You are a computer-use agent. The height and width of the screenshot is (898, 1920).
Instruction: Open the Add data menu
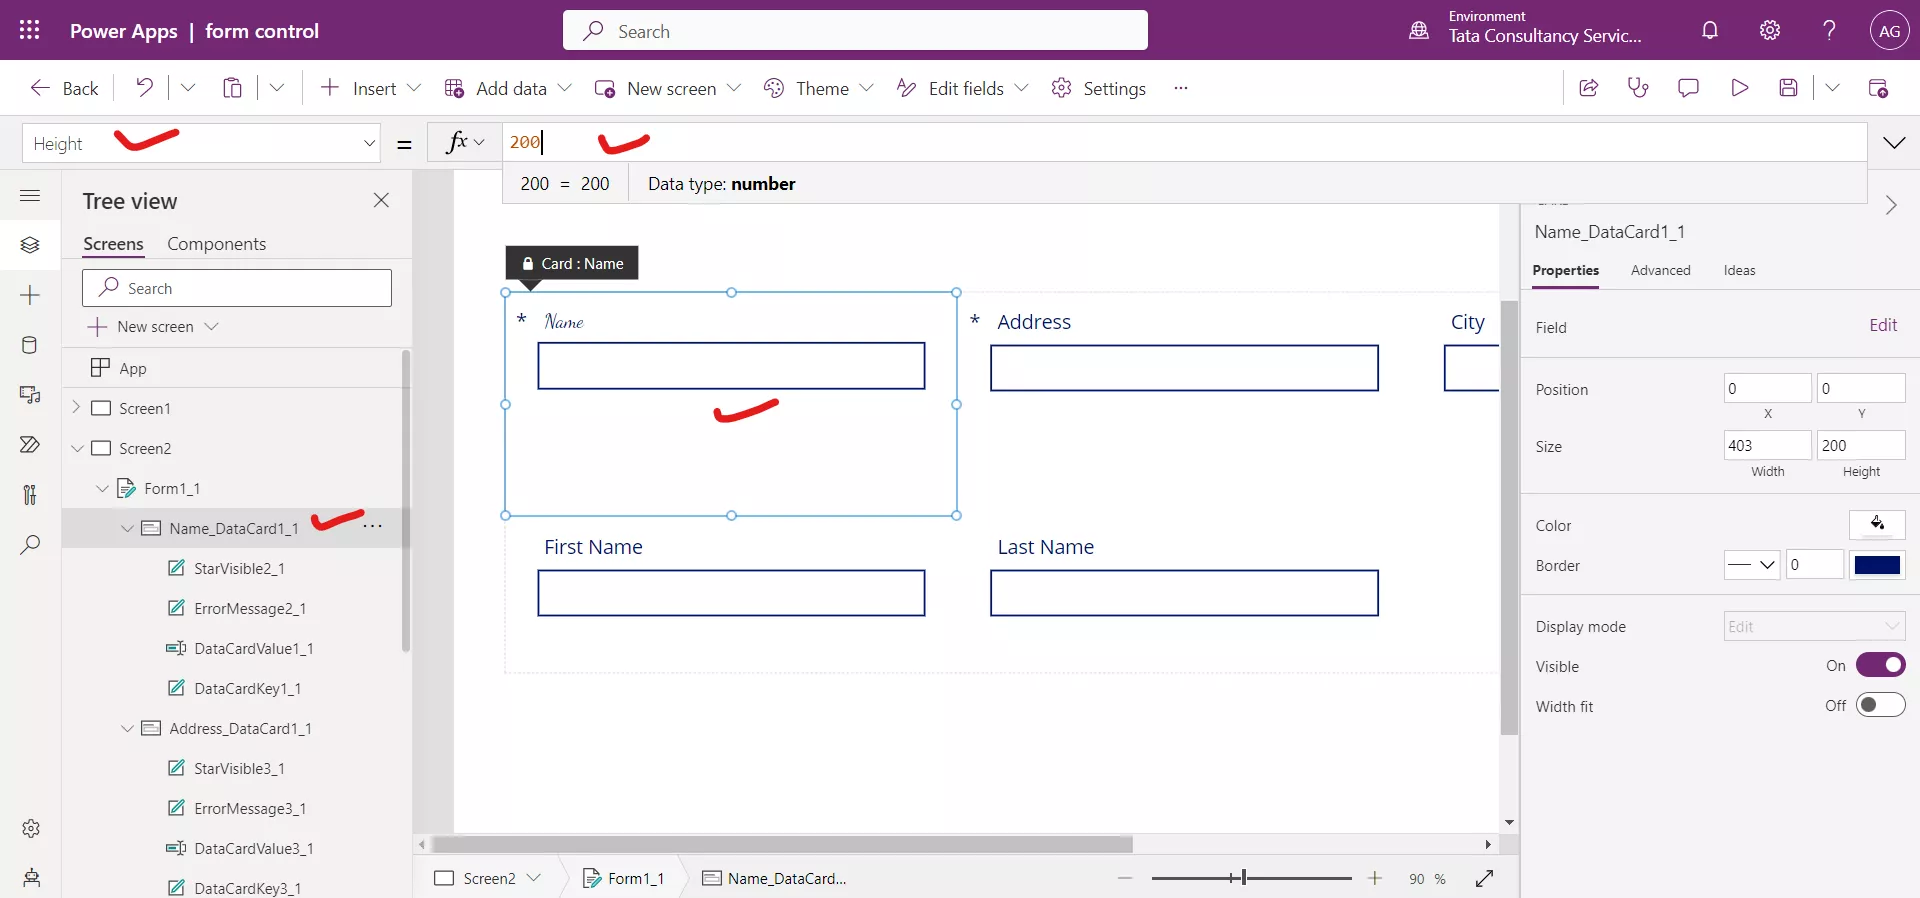pyautogui.click(x=508, y=88)
